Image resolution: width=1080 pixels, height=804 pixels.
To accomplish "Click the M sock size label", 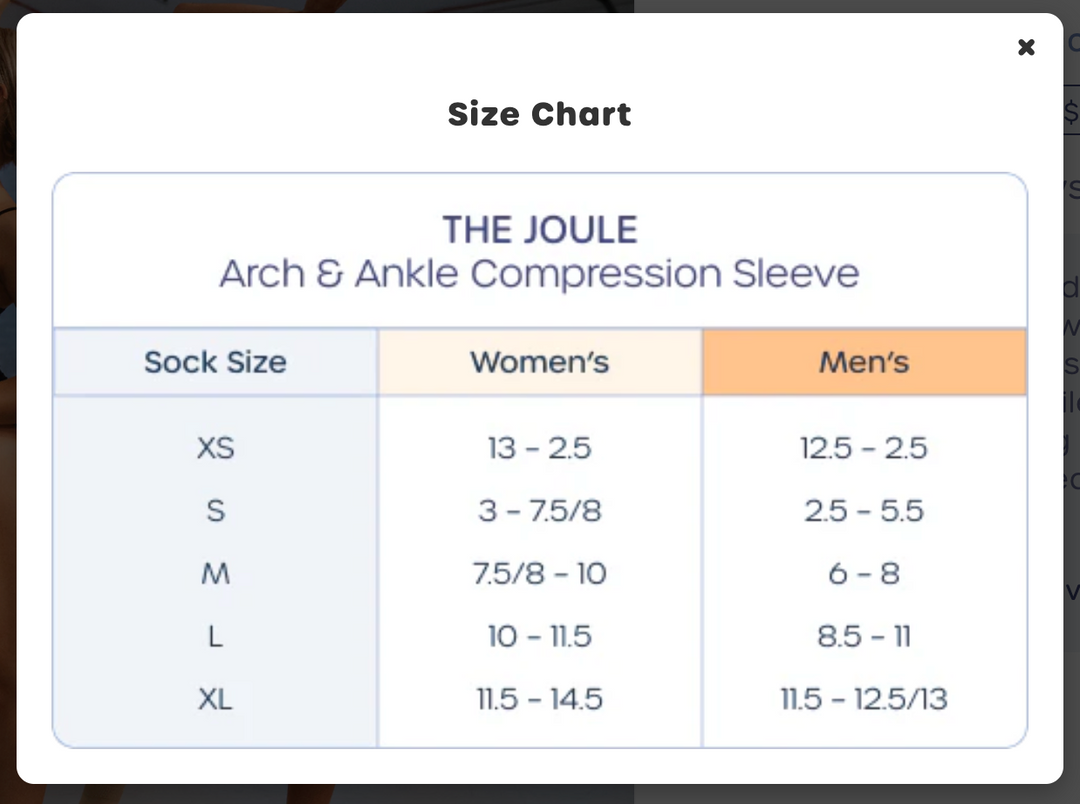I will point(214,574).
